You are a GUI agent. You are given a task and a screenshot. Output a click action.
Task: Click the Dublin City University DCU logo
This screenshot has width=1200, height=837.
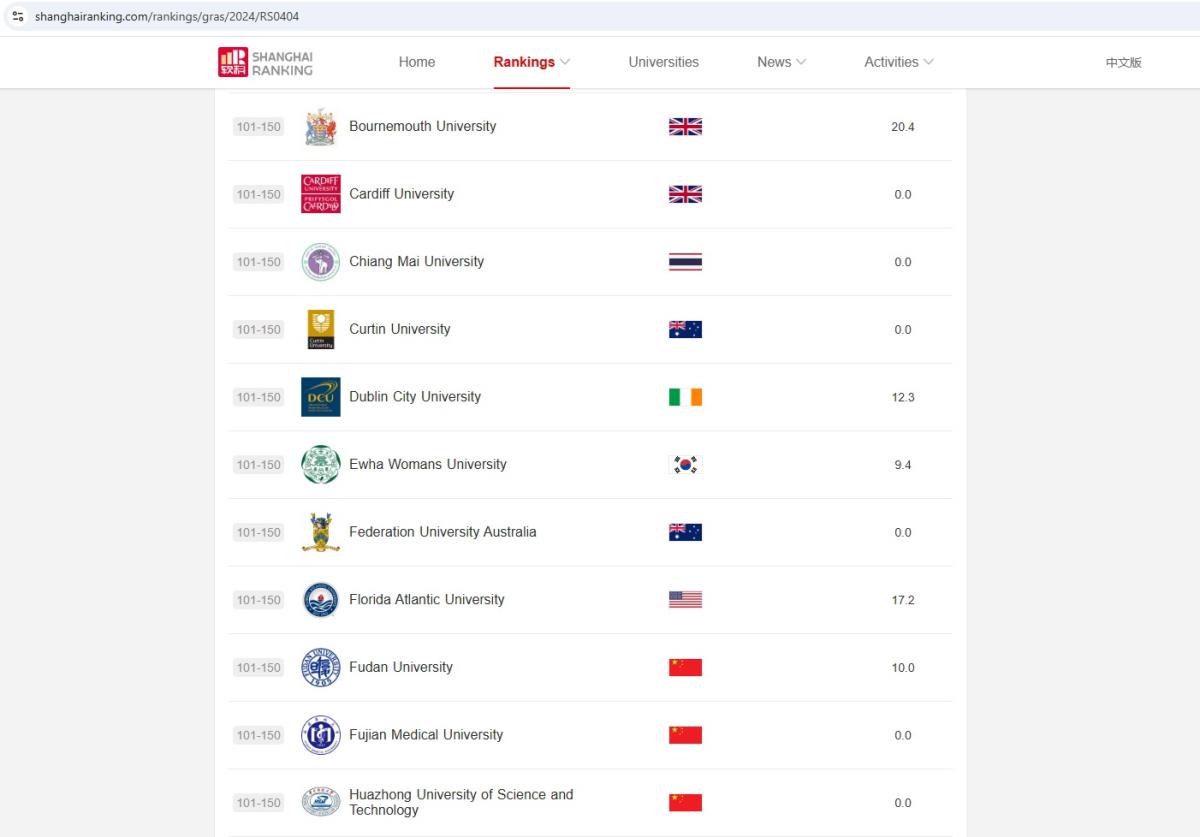point(320,397)
